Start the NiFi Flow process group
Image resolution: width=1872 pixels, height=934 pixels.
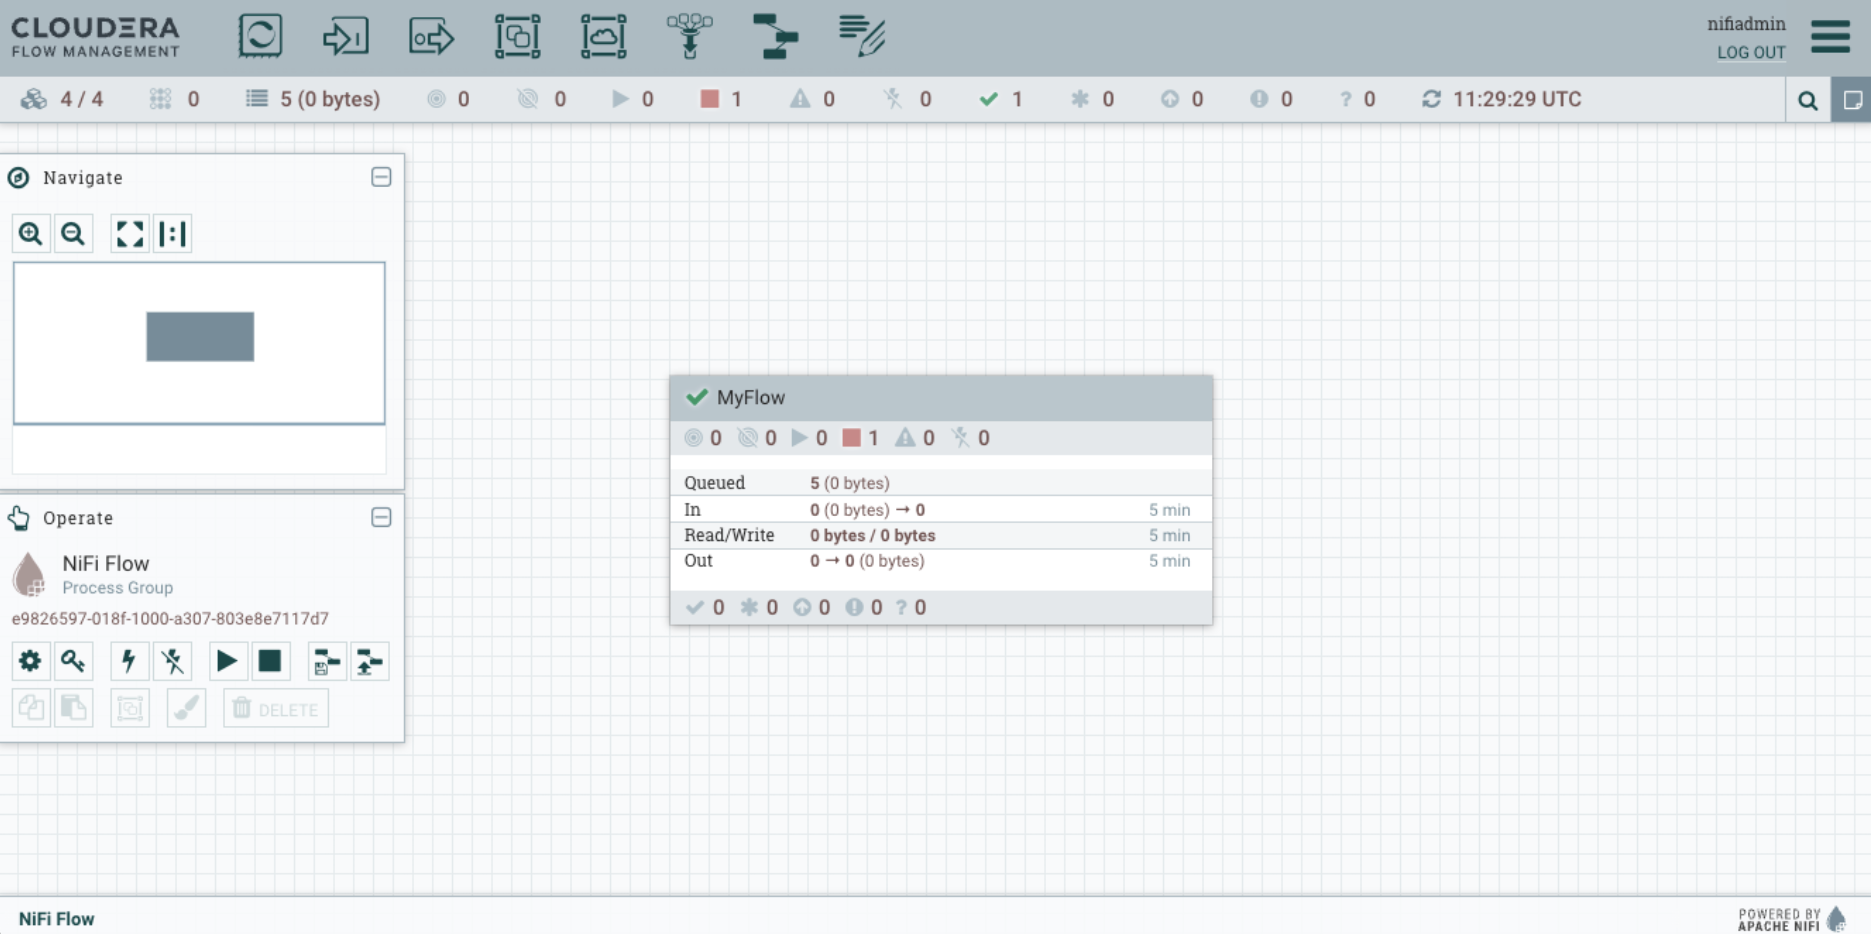tap(227, 661)
